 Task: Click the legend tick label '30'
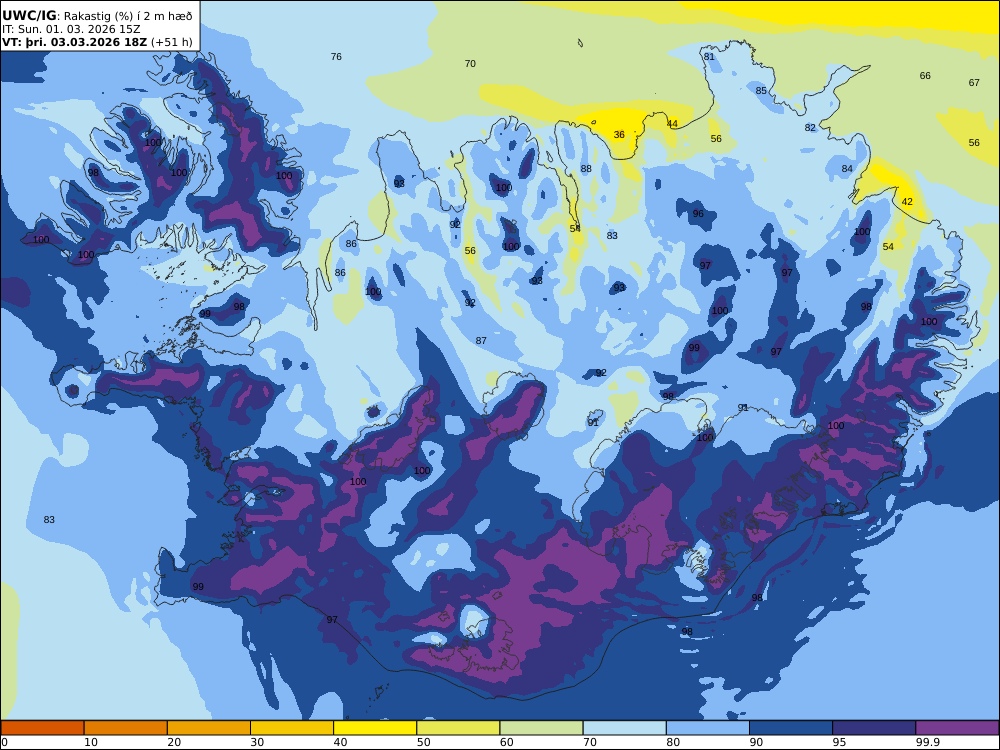(258, 742)
